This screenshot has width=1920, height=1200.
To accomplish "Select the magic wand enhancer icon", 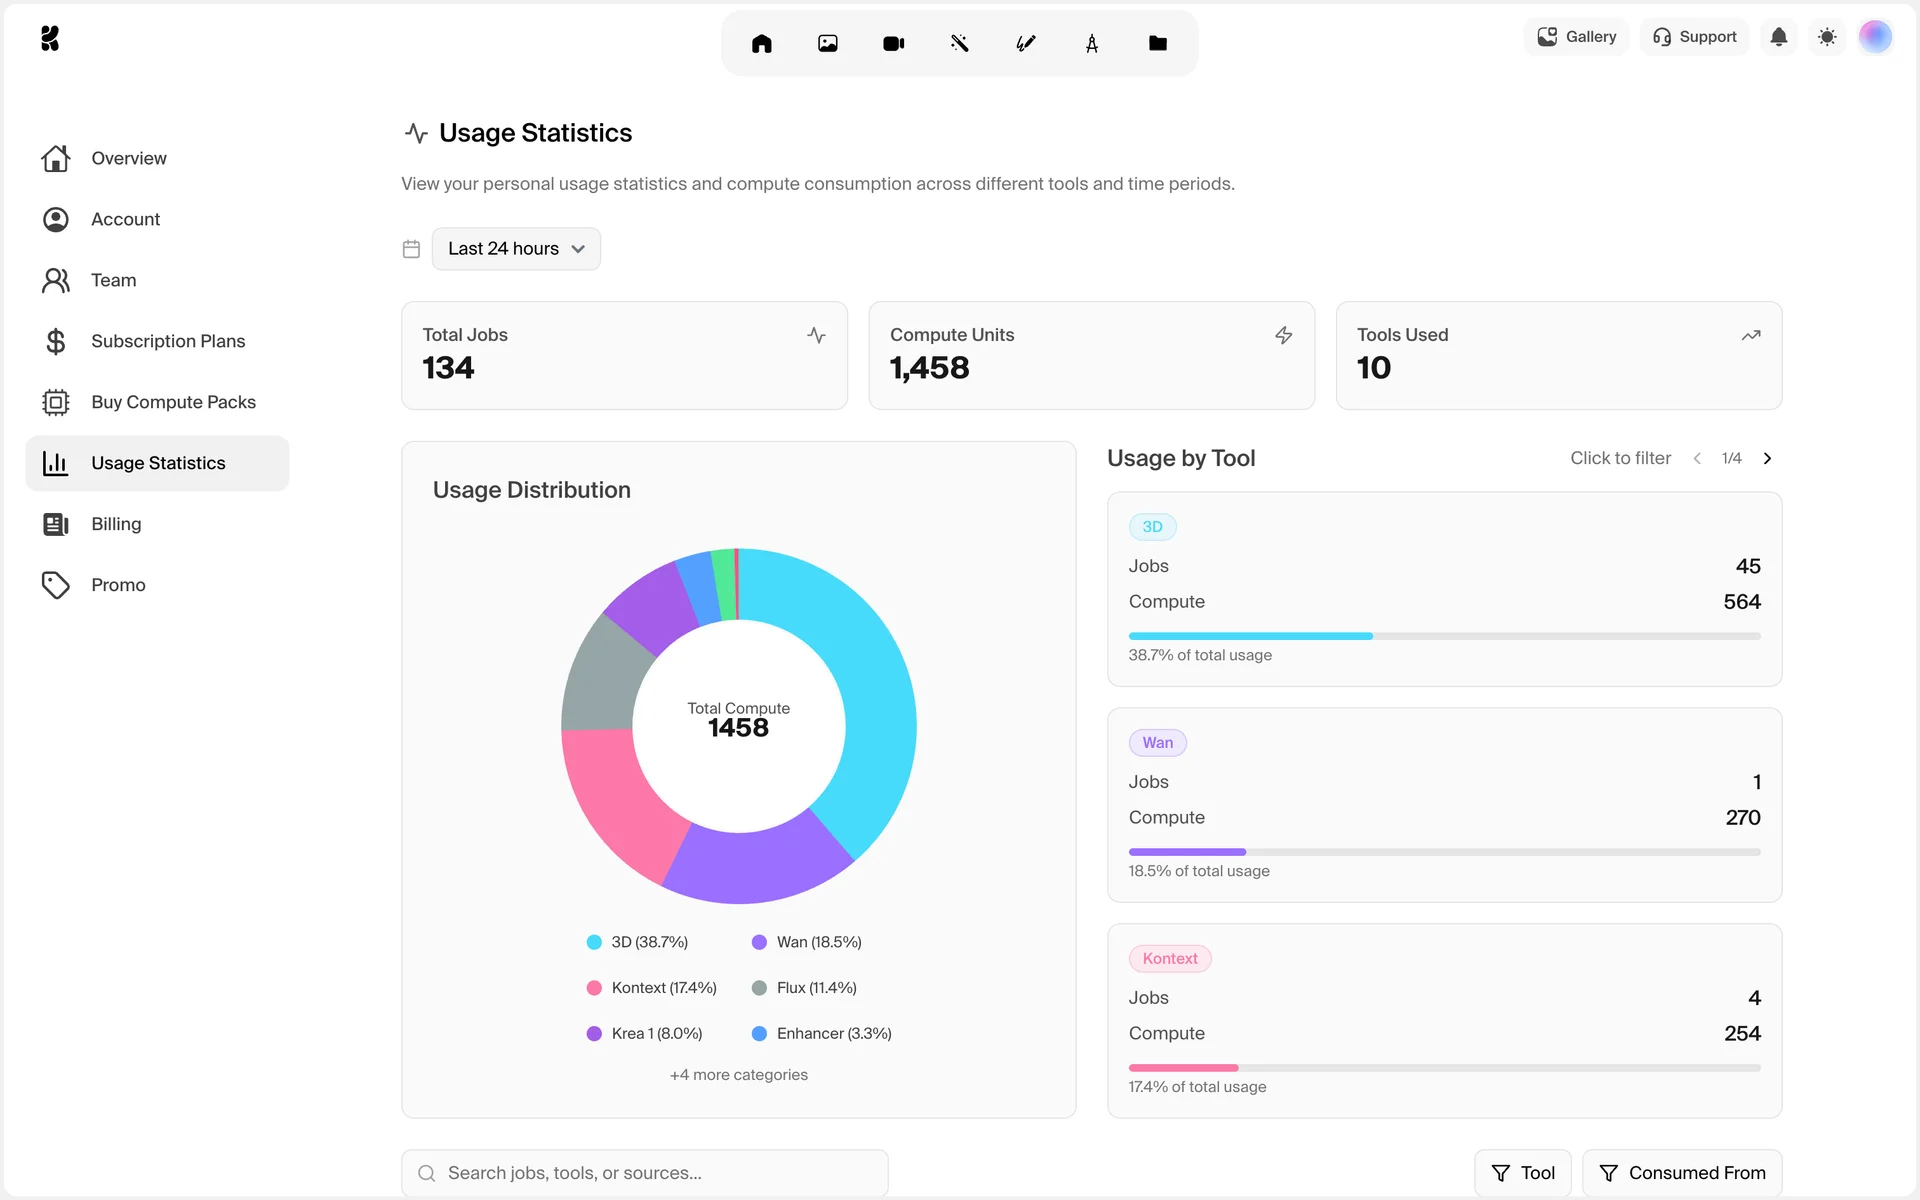I will click(960, 43).
